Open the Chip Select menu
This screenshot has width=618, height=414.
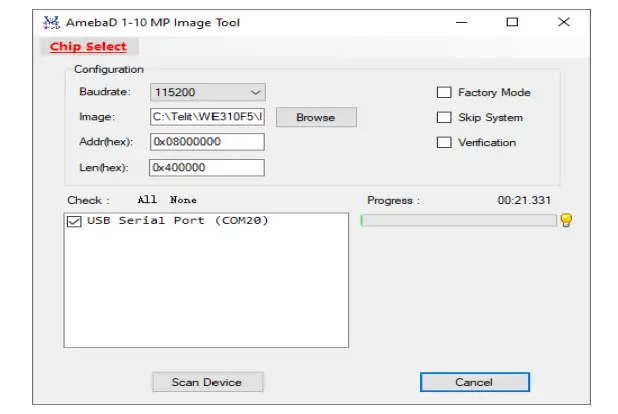click(88, 47)
